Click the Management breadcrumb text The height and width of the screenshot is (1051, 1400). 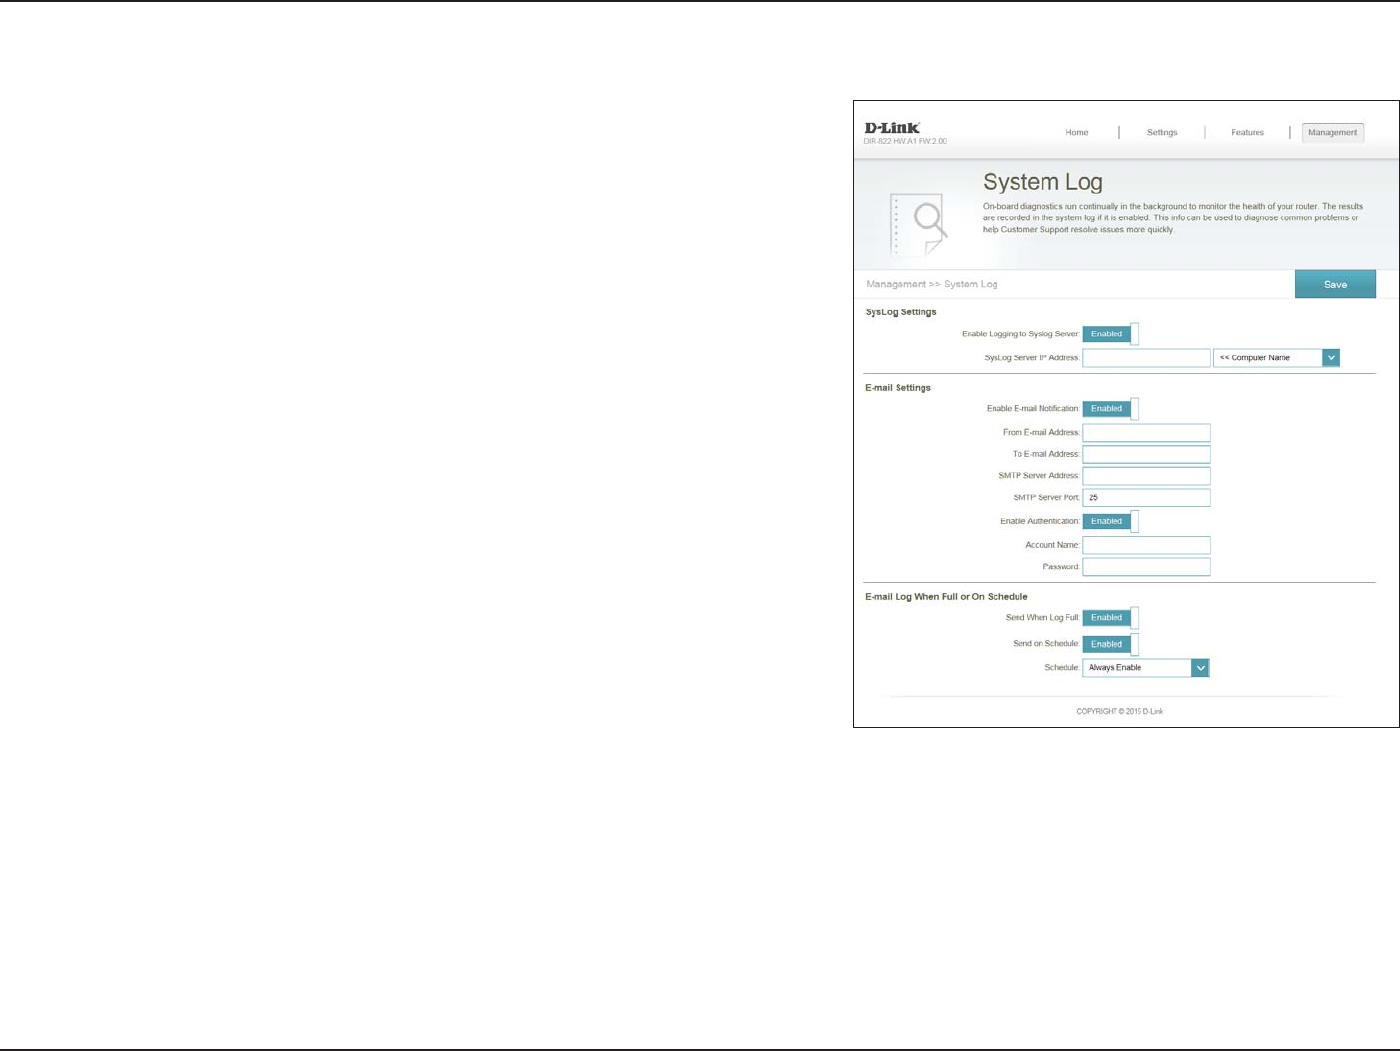895,284
